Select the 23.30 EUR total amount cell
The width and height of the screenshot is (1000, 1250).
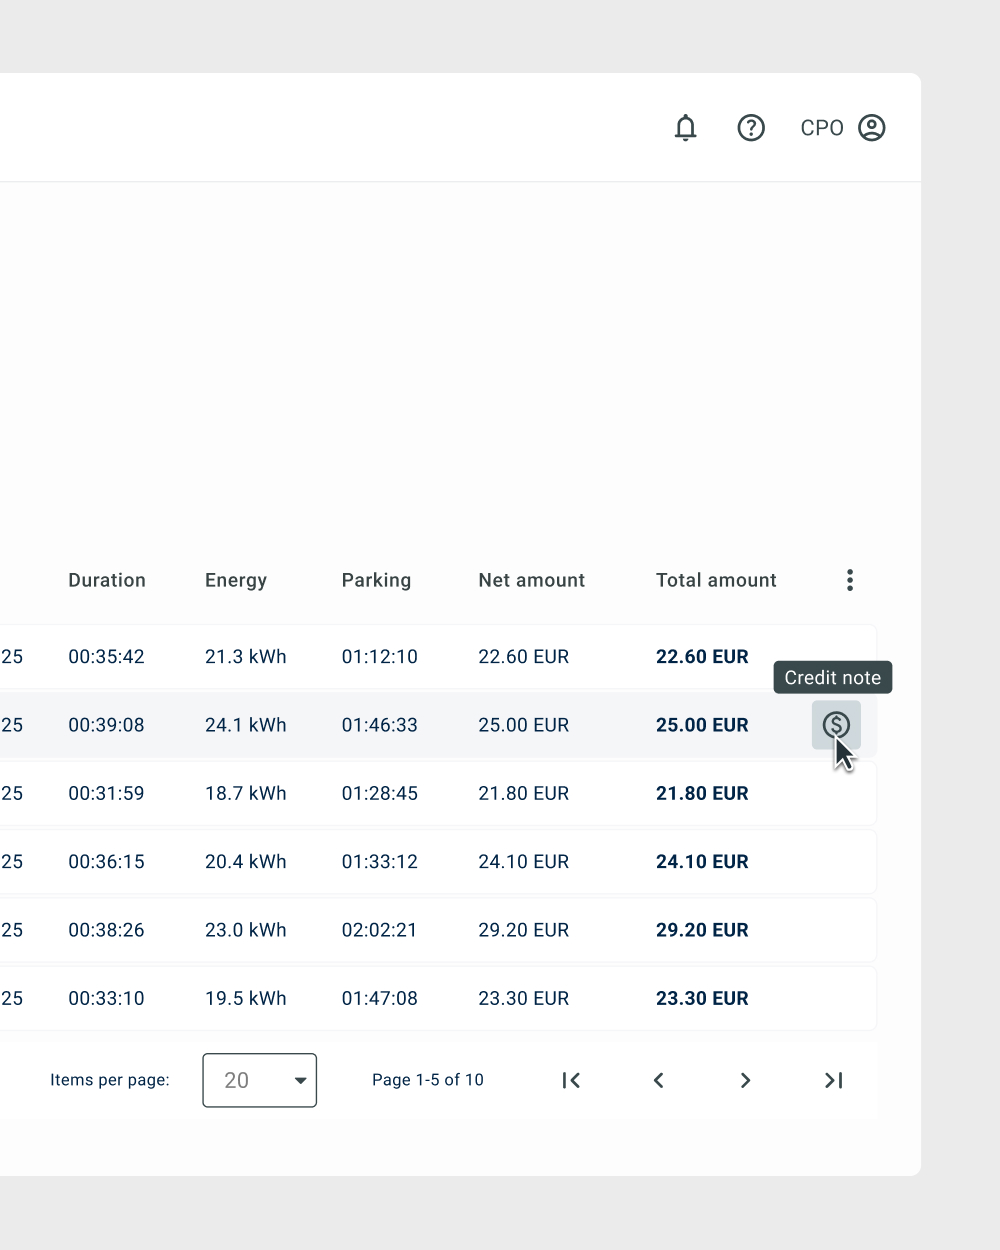point(702,998)
